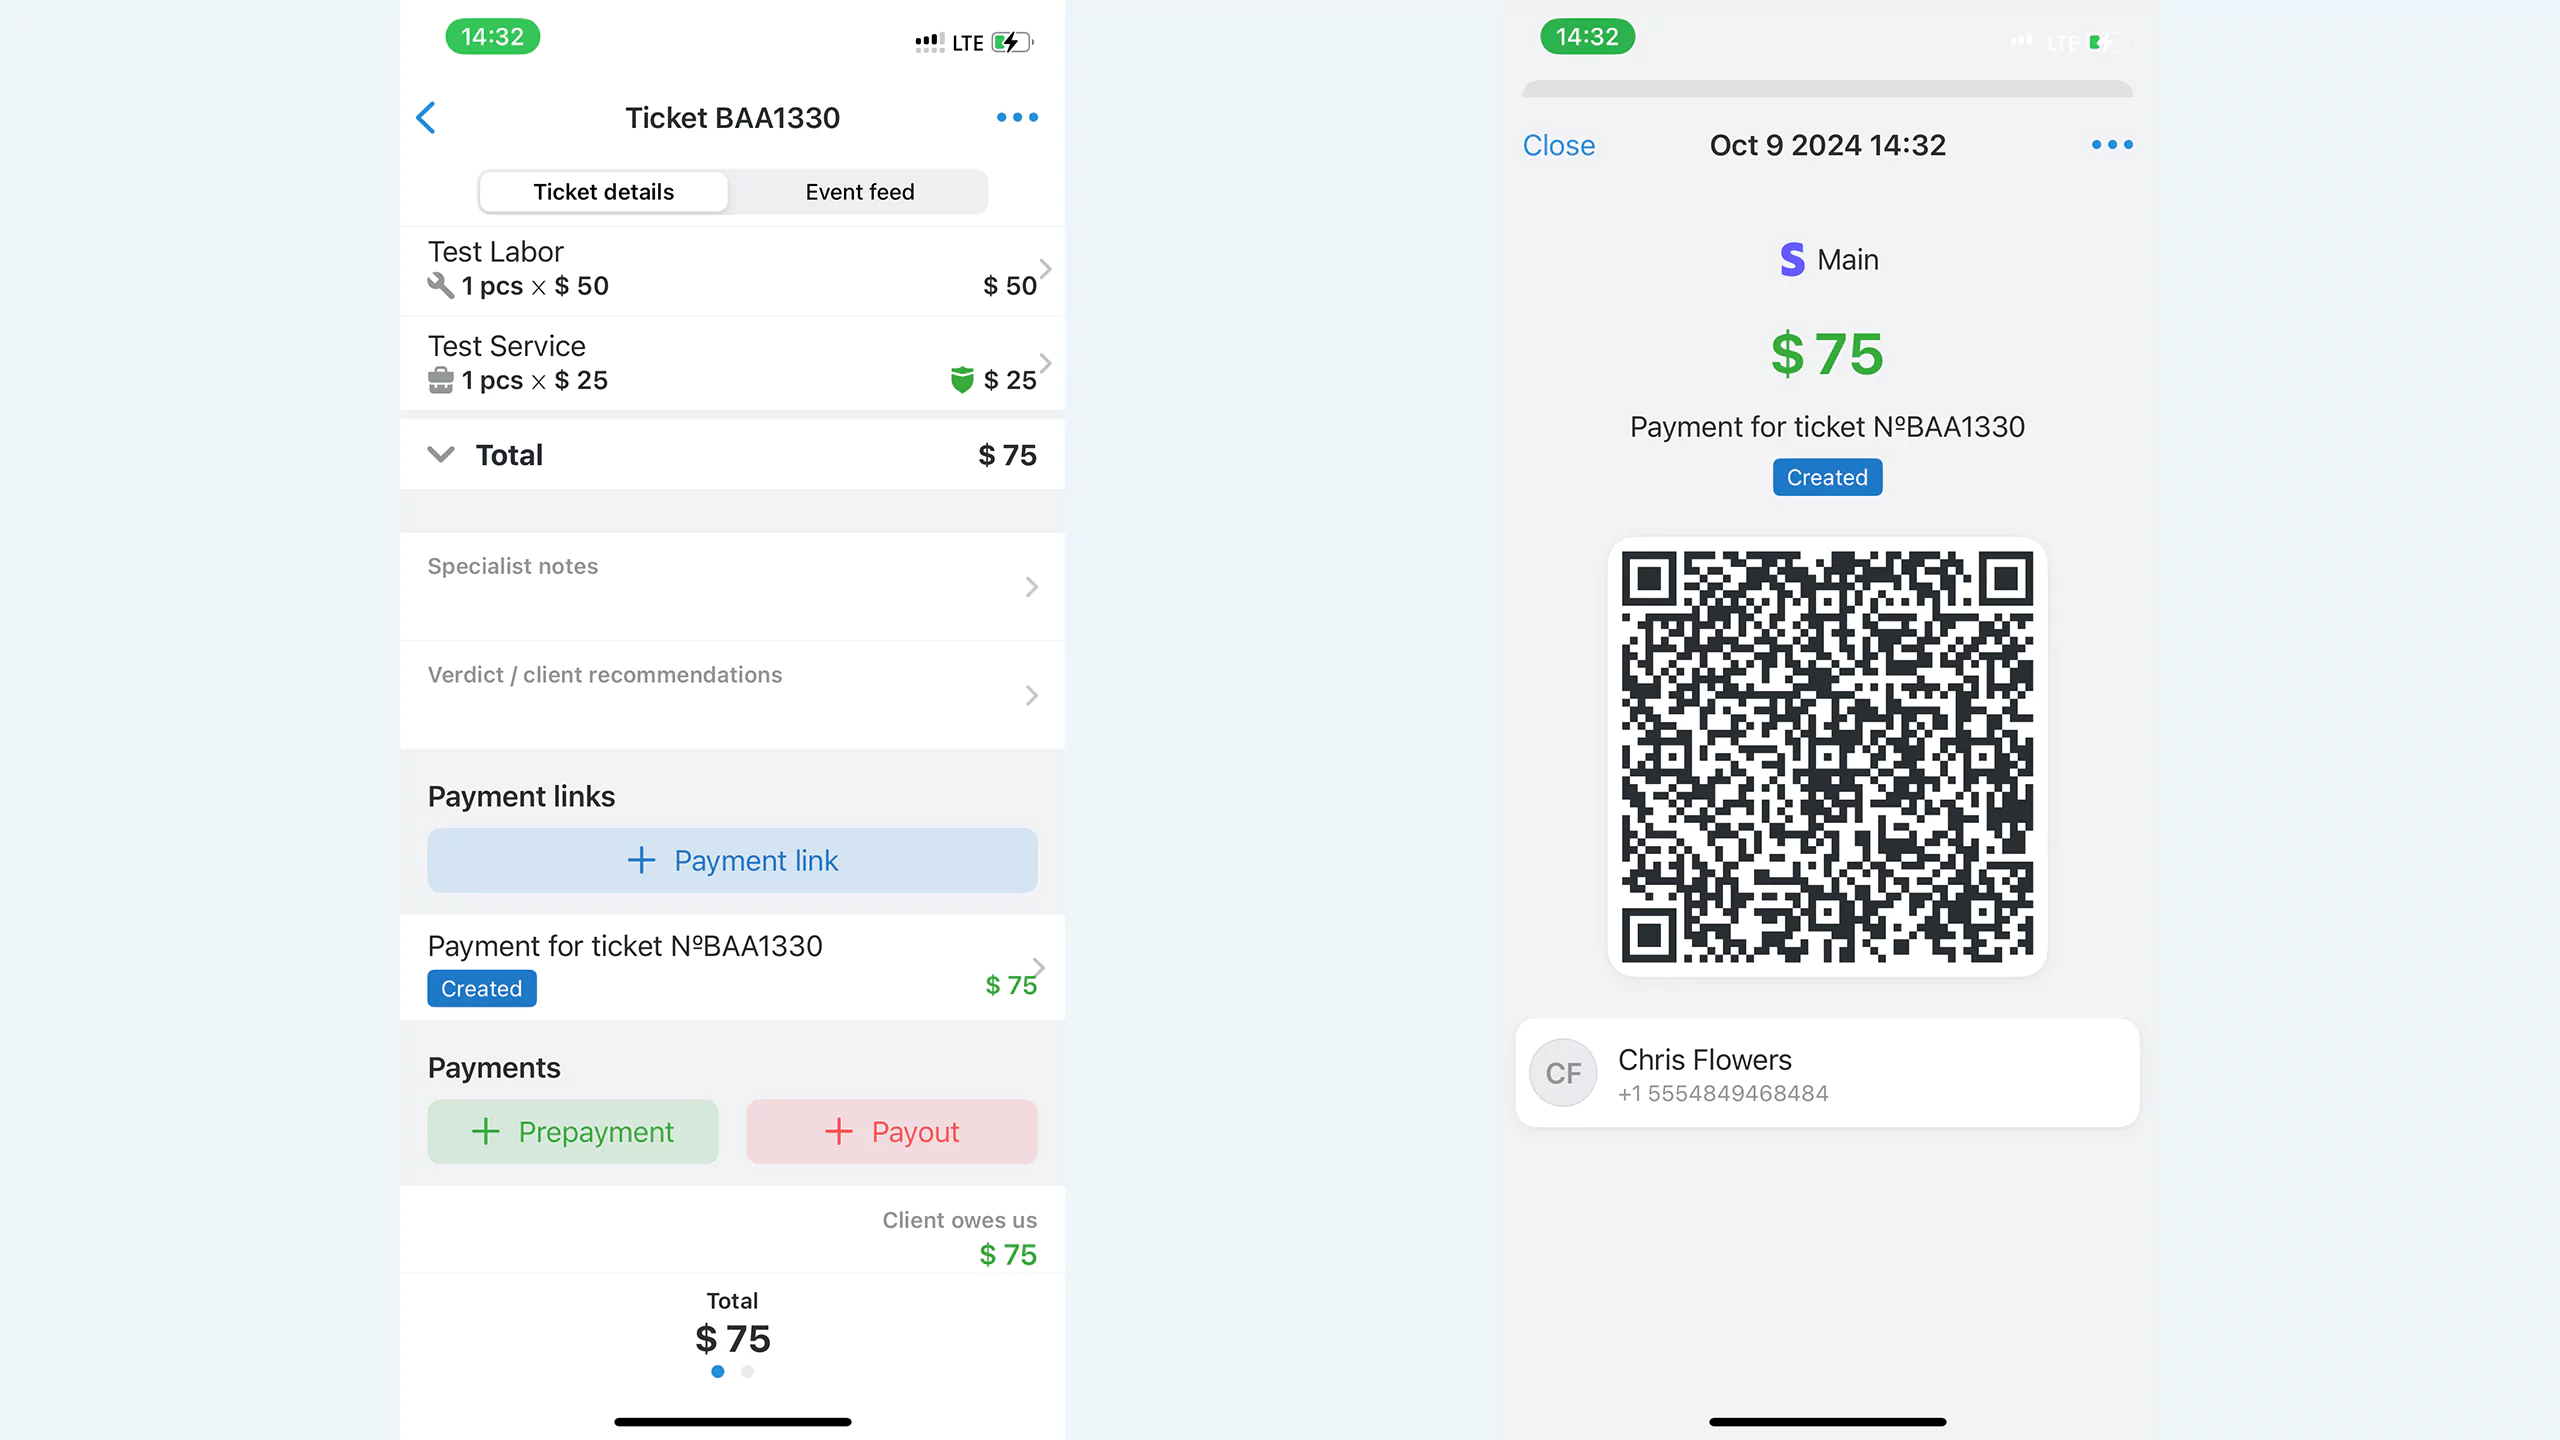Switch to the Event feed tab
This screenshot has width=2560, height=1440.
860,192
